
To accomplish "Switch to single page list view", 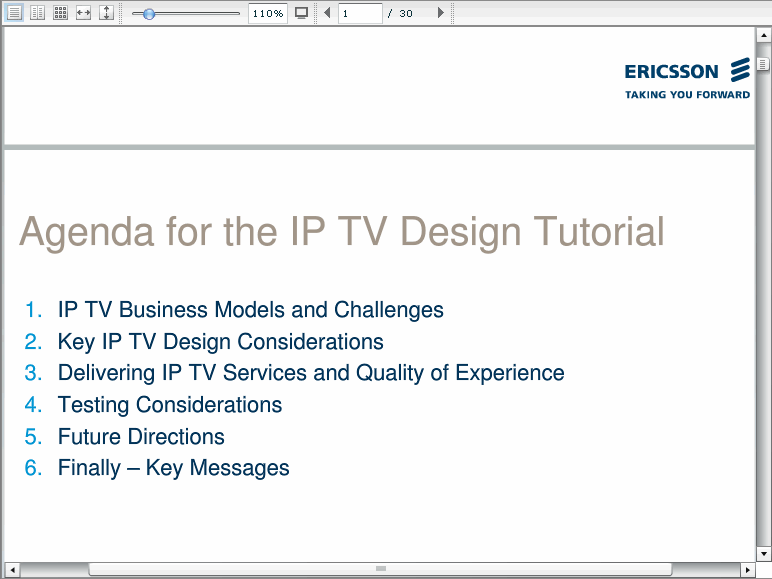I will coord(14,12).
